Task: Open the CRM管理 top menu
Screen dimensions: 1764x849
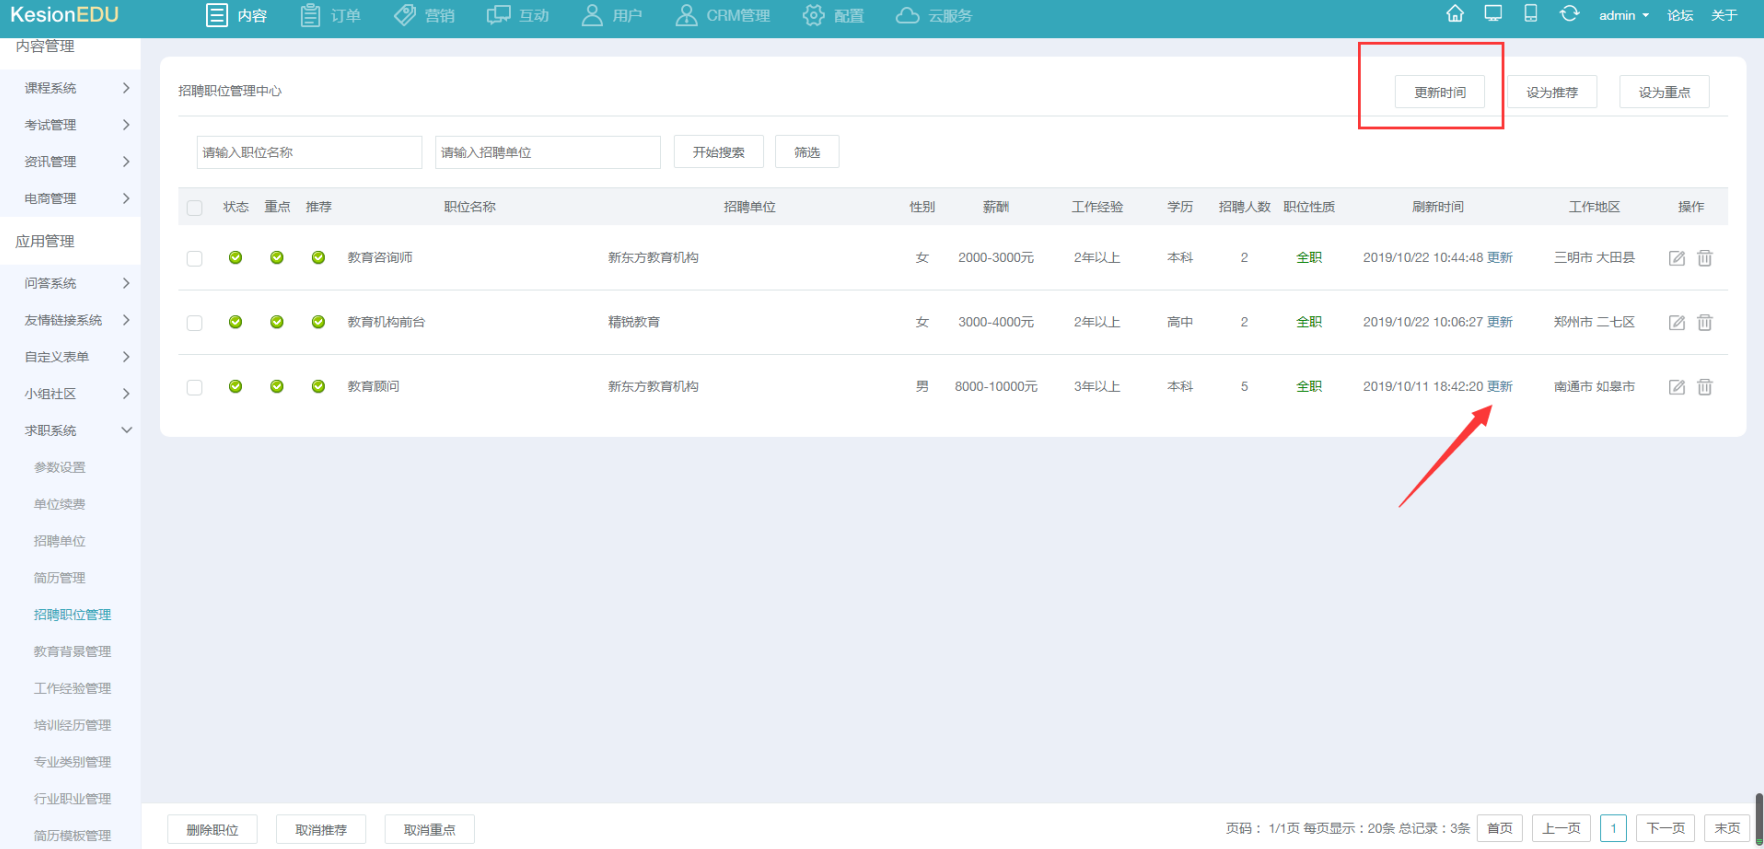Action: coord(723,15)
